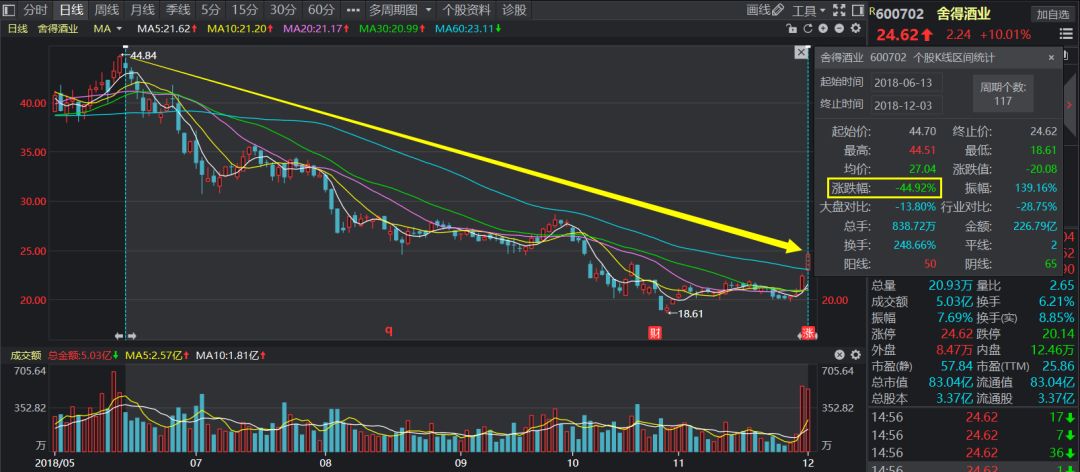Select the 5分 period tab
This screenshot has width=1080, height=472.
pyautogui.click(x=211, y=10)
